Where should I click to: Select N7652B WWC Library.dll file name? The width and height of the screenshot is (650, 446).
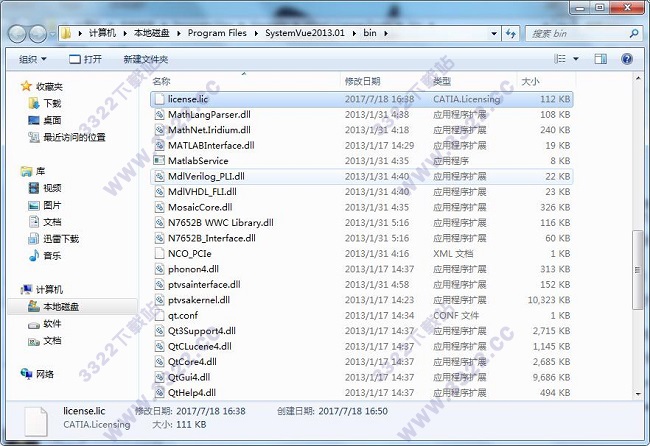(221, 223)
